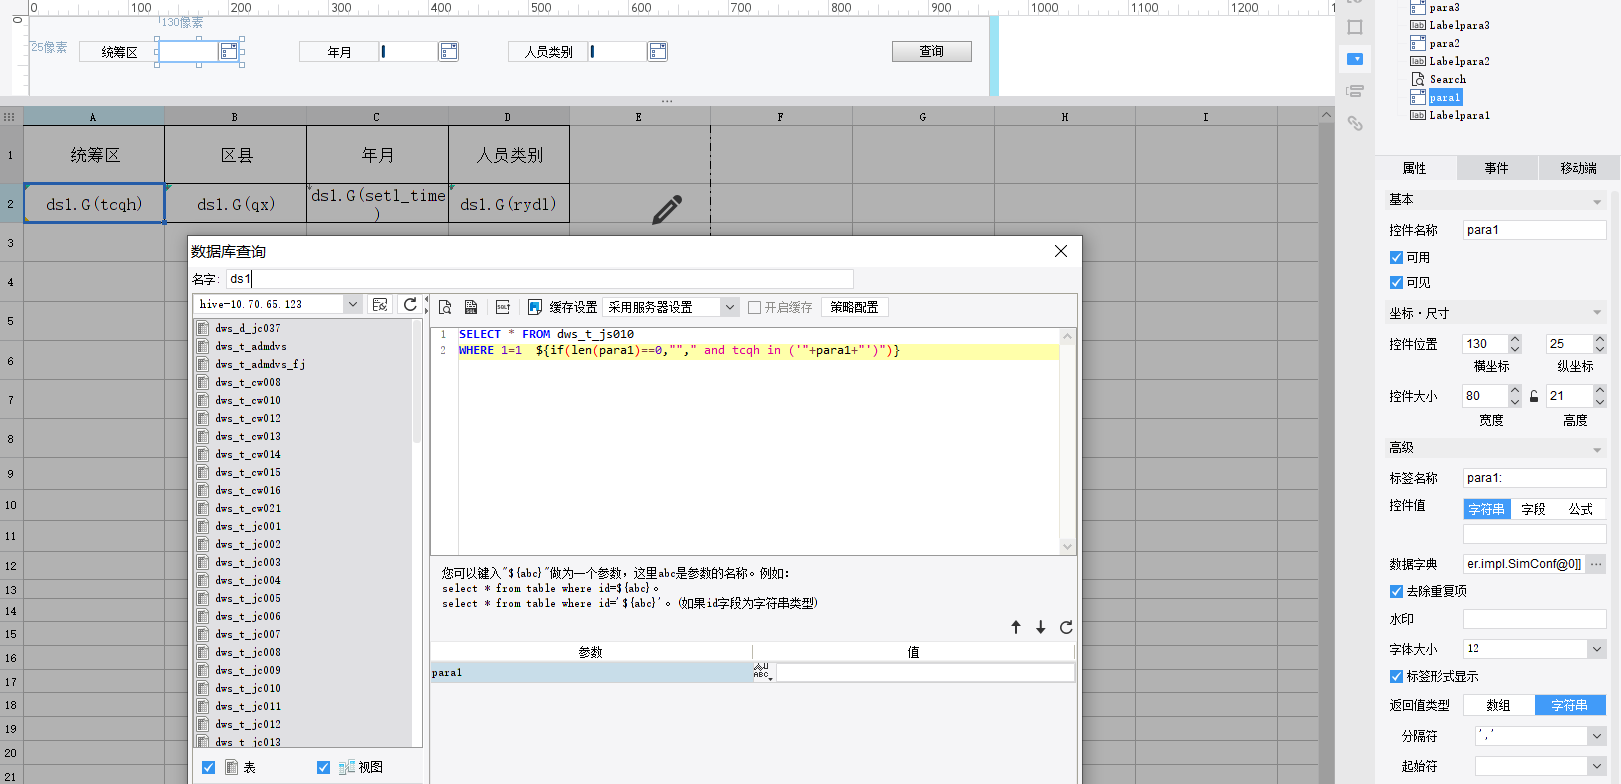This screenshot has width=1621, height=784.
Task: Move parameter up with the up arrow
Action: [1016, 627]
